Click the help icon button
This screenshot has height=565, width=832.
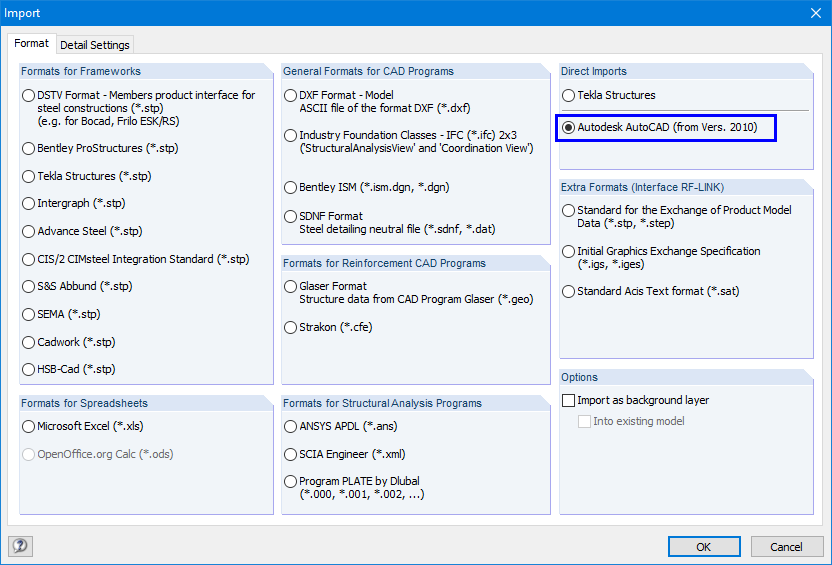click(x=20, y=546)
